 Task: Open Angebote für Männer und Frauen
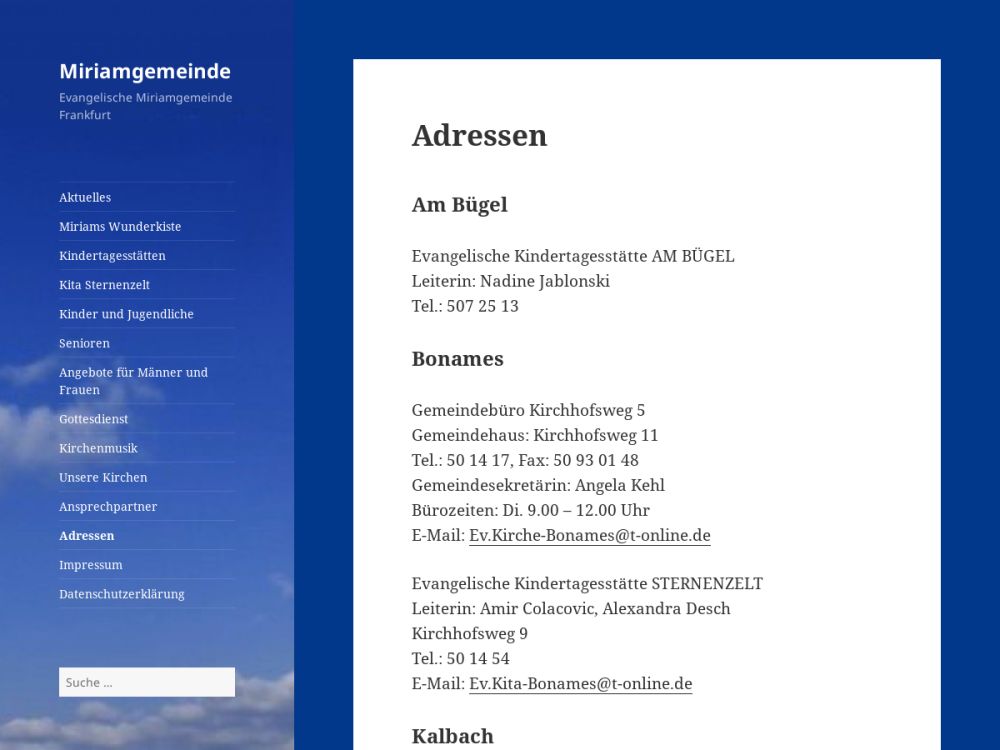(x=133, y=380)
